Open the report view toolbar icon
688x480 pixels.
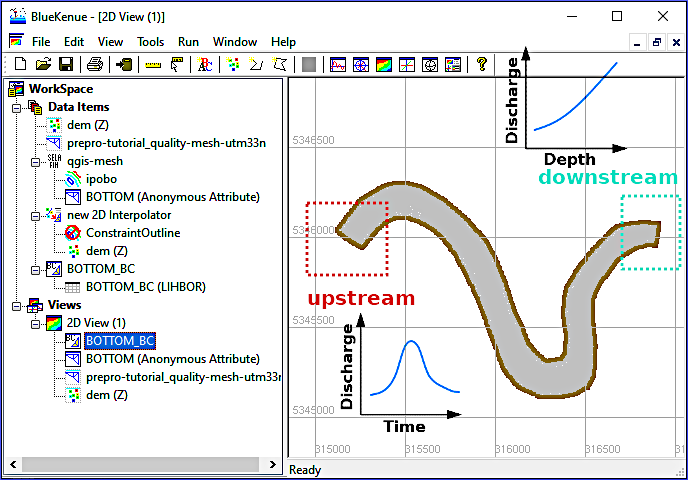click(x=453, y=65)
